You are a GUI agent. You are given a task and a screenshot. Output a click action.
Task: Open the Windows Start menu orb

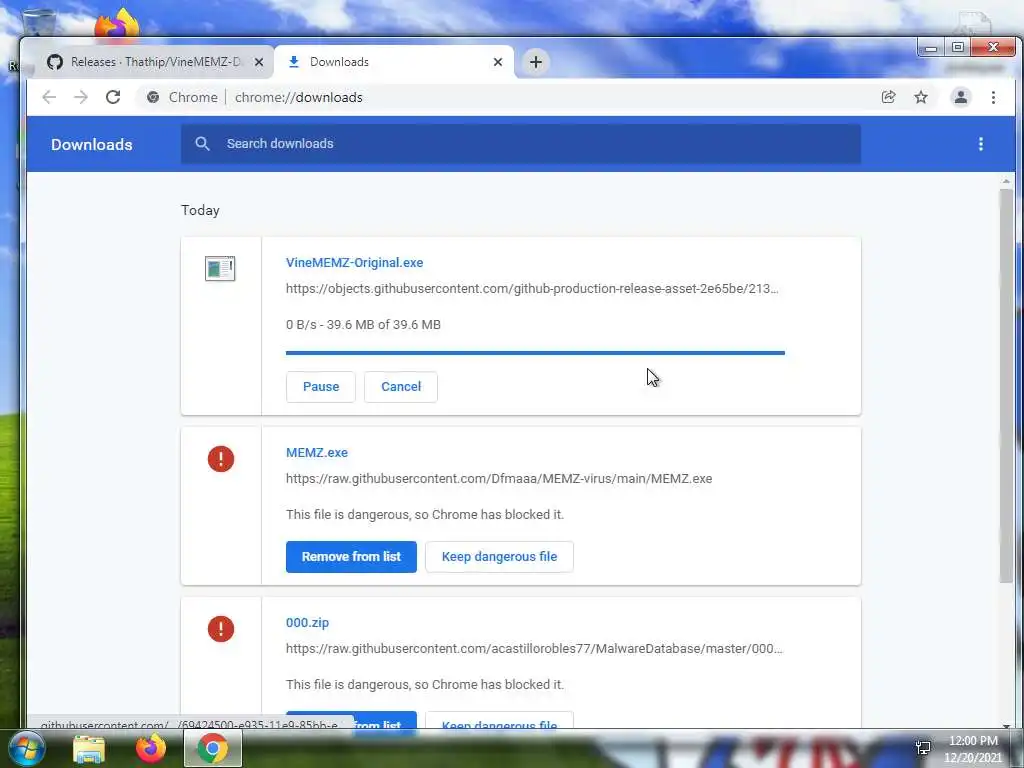coord(27,748)
